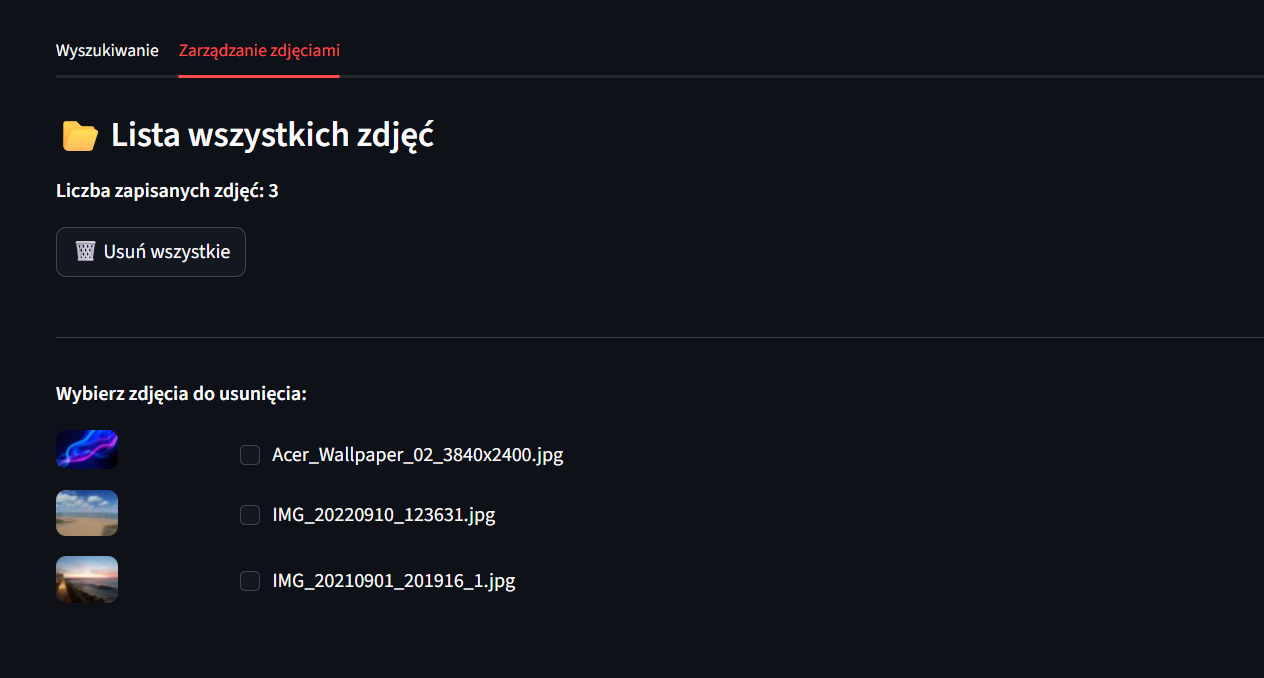The height and width of the screenshot is (678, 1264).
Task: Click the Liczba zapisanych zdjęć count text
Action: click(x=160, y=191)
